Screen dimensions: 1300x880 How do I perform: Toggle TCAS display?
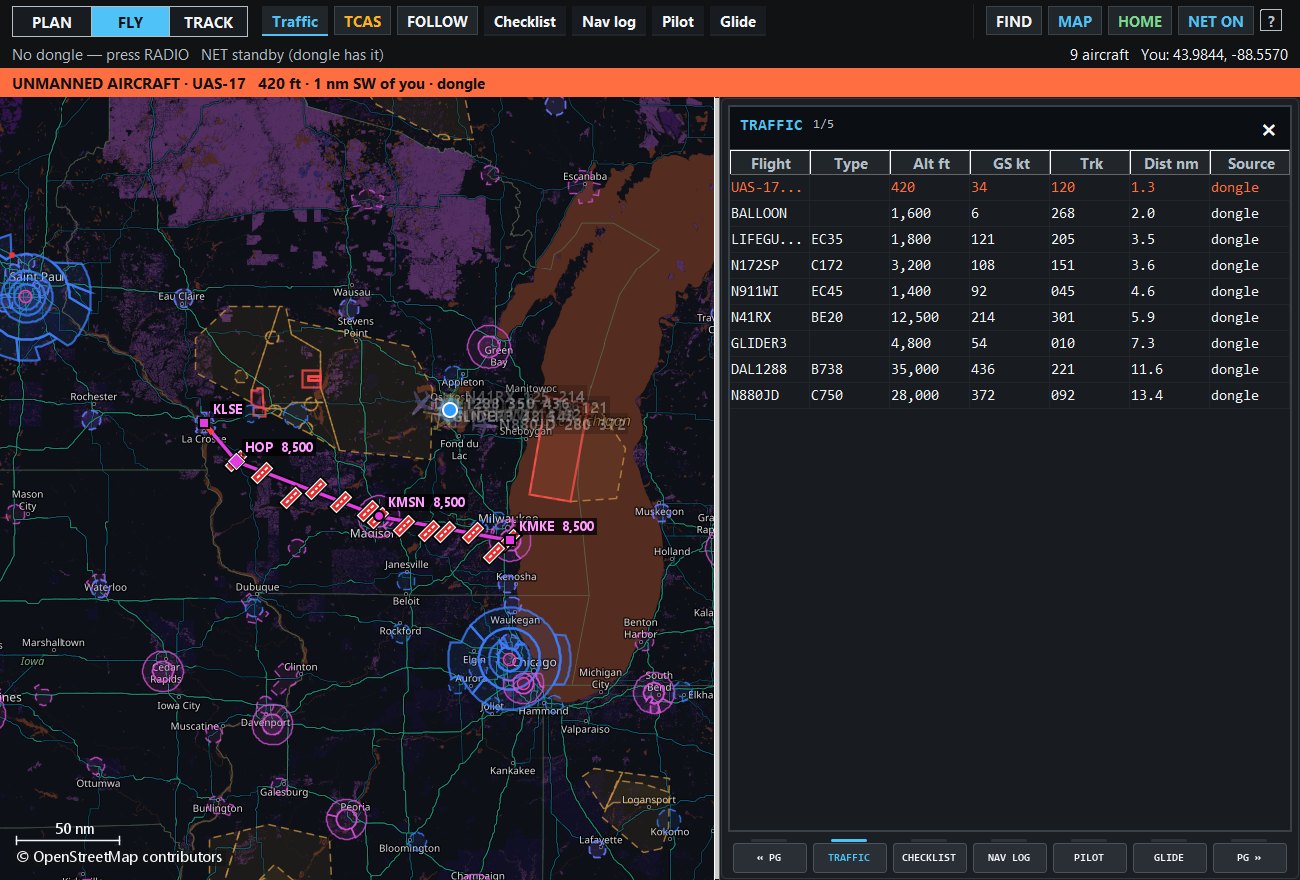[363, 21]
